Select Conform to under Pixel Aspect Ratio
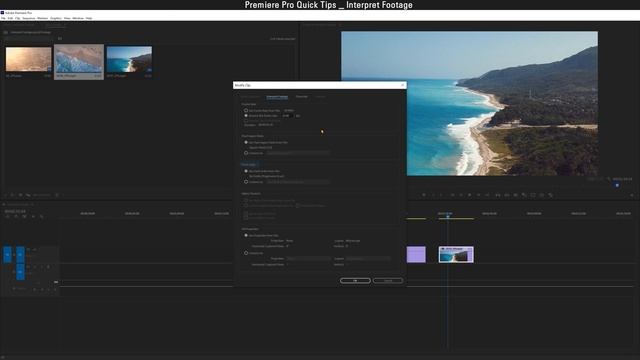The width and height of the screenshot is (640, 360). (x=246, y=153)
